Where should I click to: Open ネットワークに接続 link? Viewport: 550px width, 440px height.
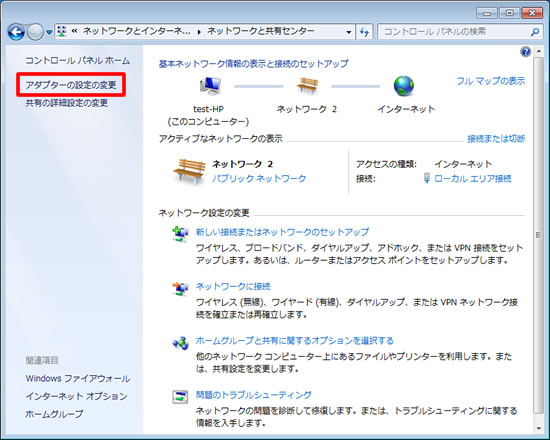(x=233, y=286)
